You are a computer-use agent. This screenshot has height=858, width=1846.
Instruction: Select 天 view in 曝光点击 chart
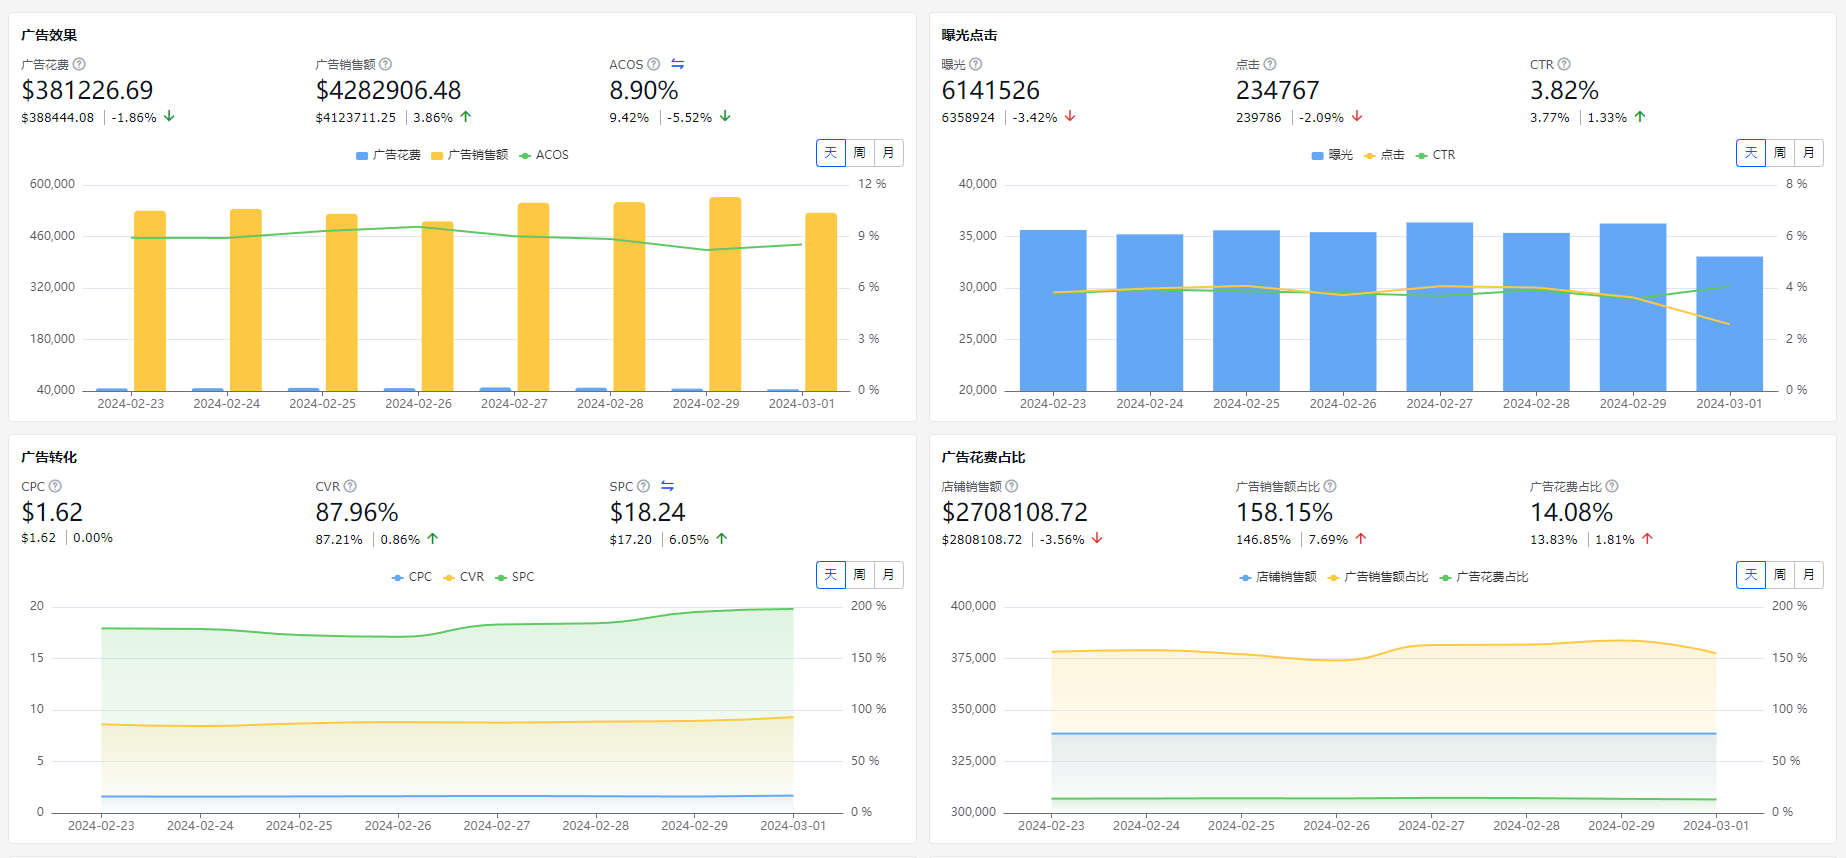(x=1751, y=153)
